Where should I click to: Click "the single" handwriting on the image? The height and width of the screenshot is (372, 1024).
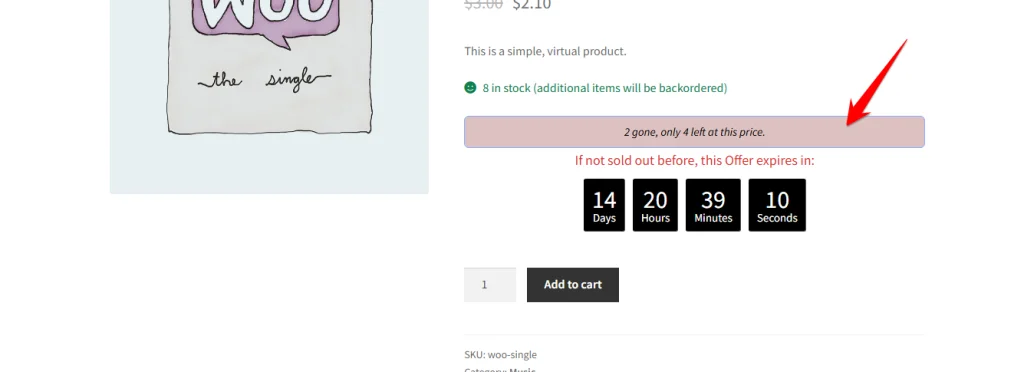[x=264, y=81]
